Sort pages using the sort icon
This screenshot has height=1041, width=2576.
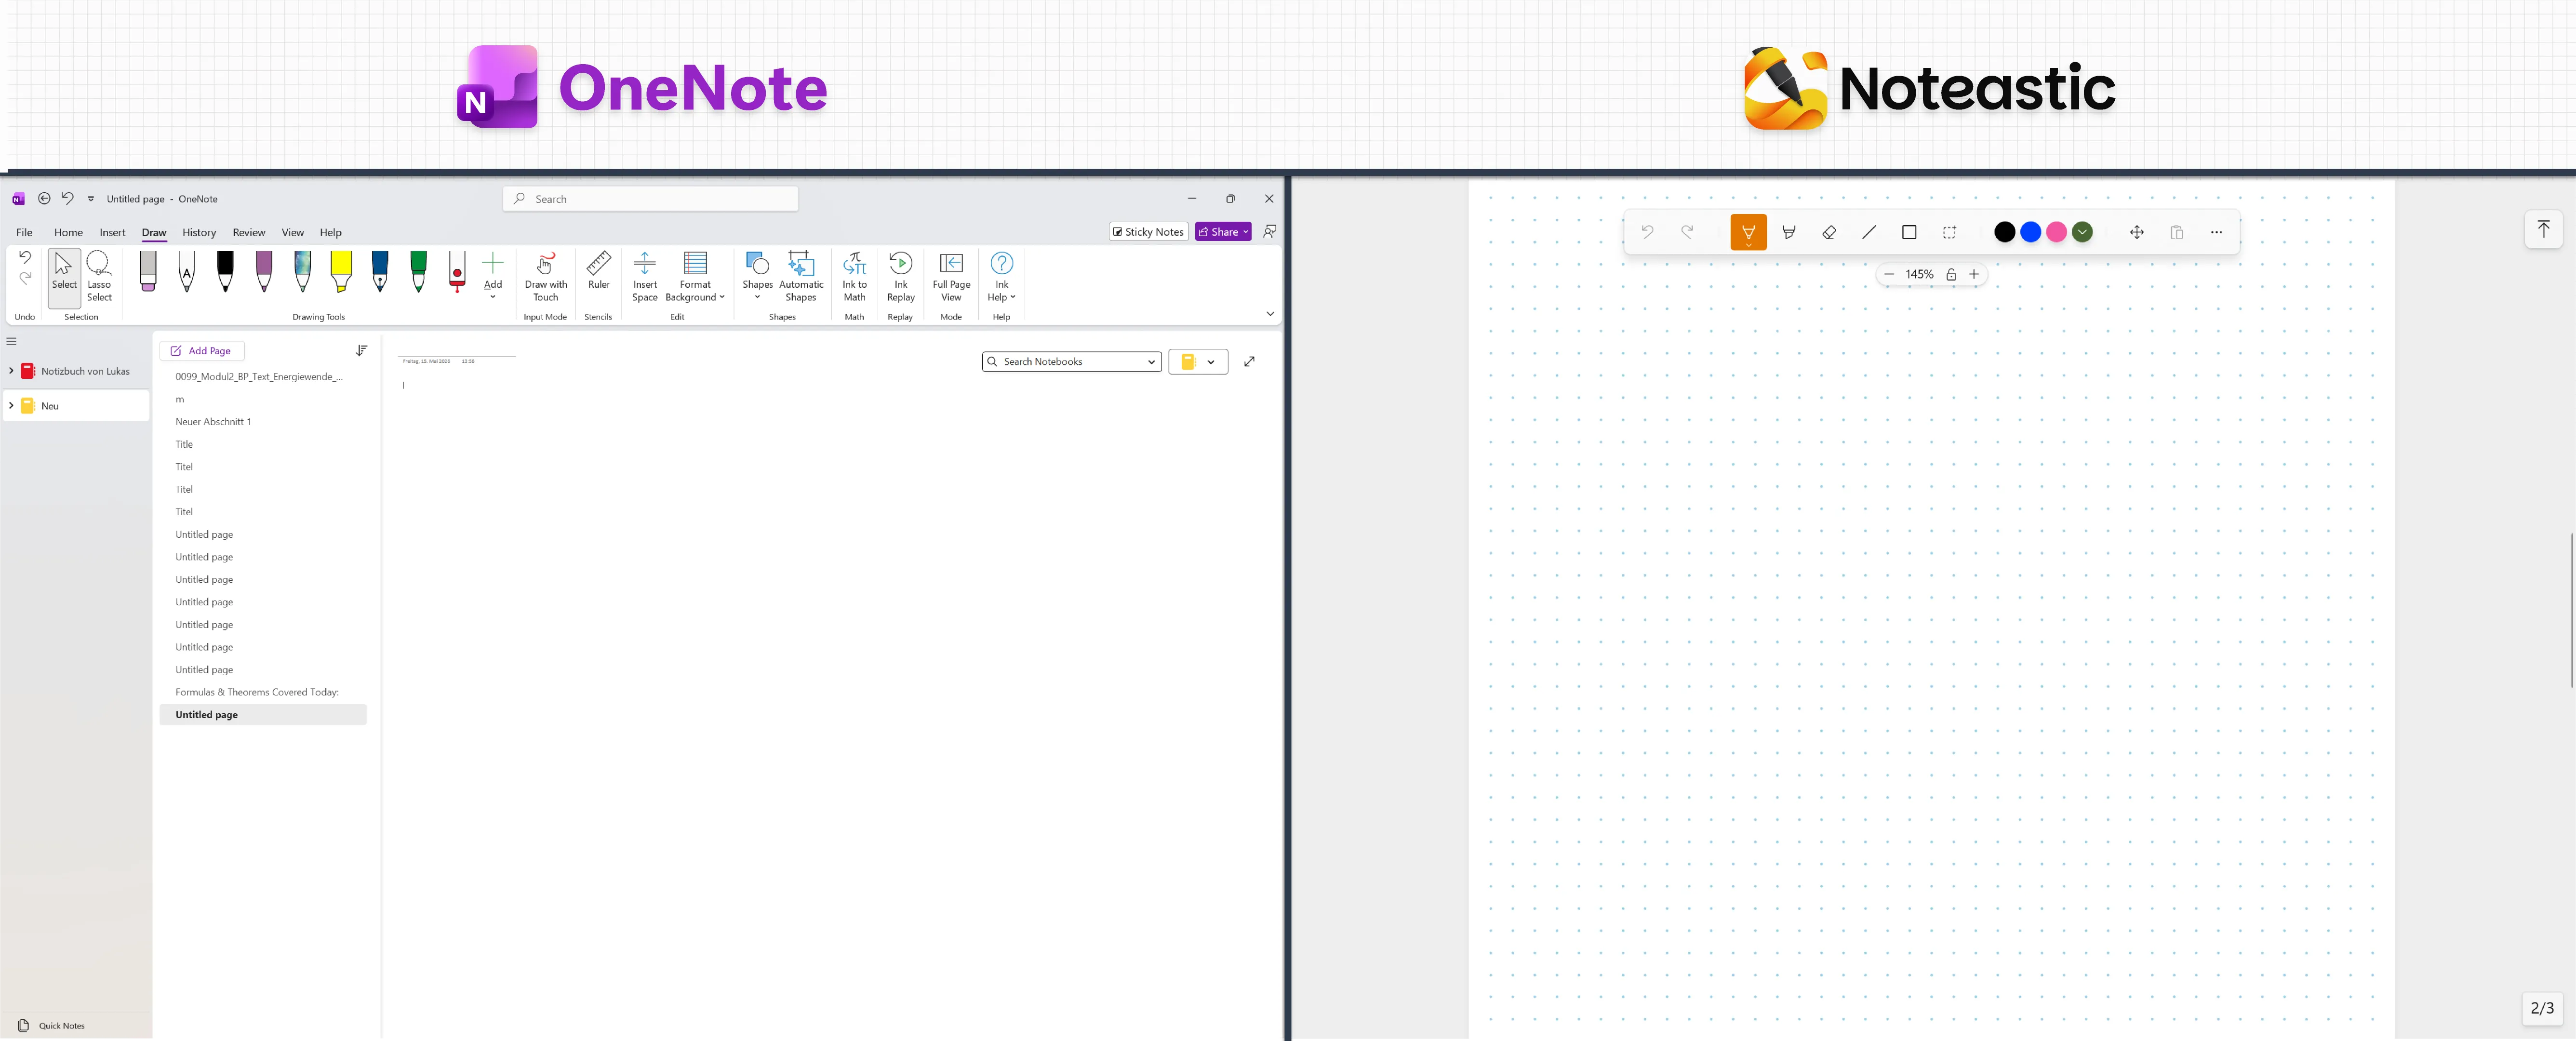pyautogui.click(x=362, y=351)
